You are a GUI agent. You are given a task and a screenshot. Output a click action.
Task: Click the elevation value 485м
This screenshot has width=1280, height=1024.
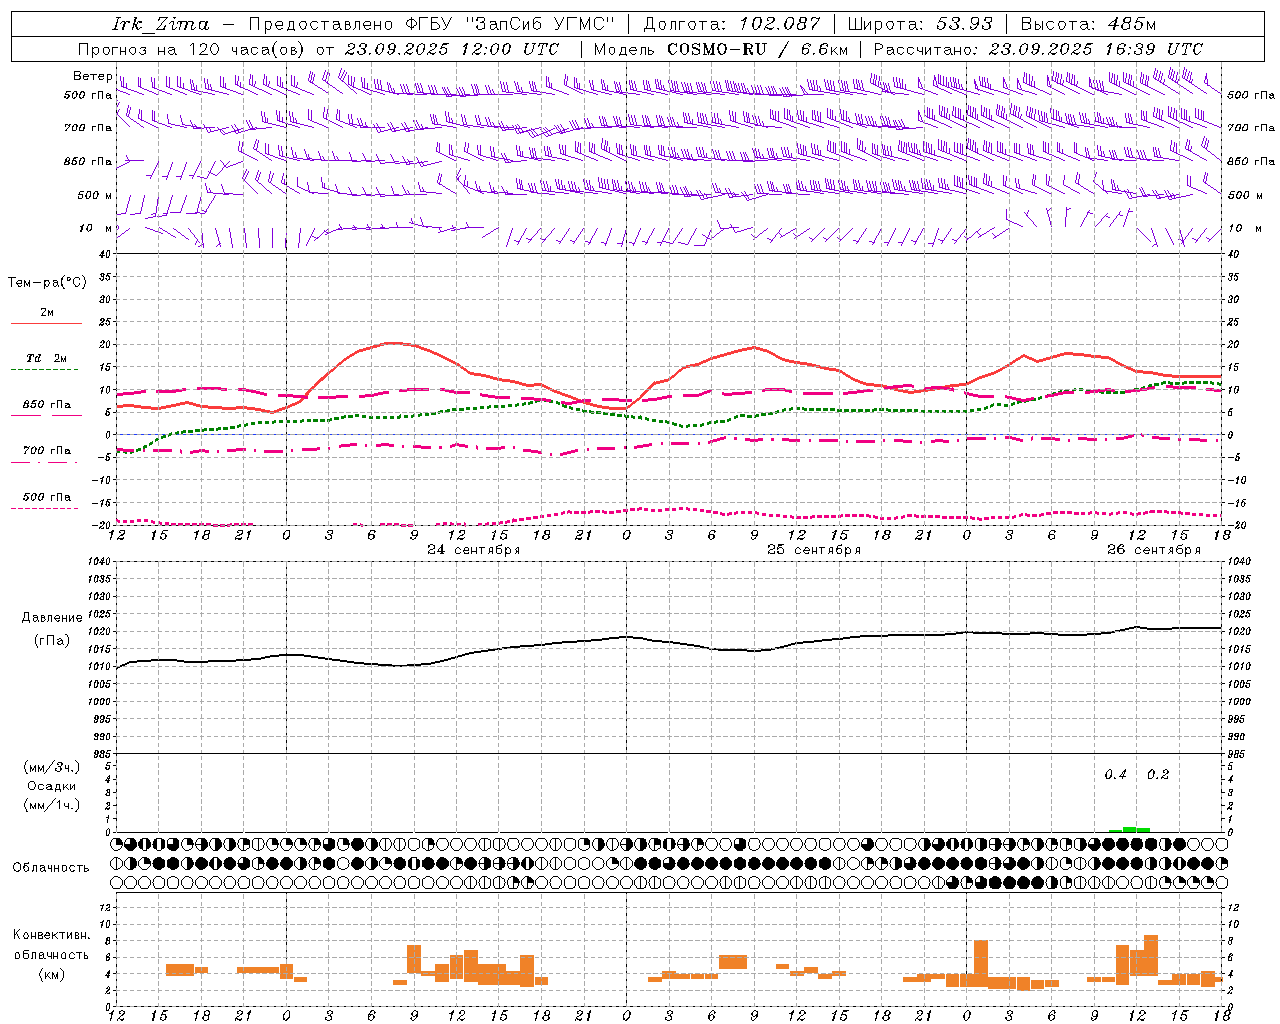tap(1132, 24)
